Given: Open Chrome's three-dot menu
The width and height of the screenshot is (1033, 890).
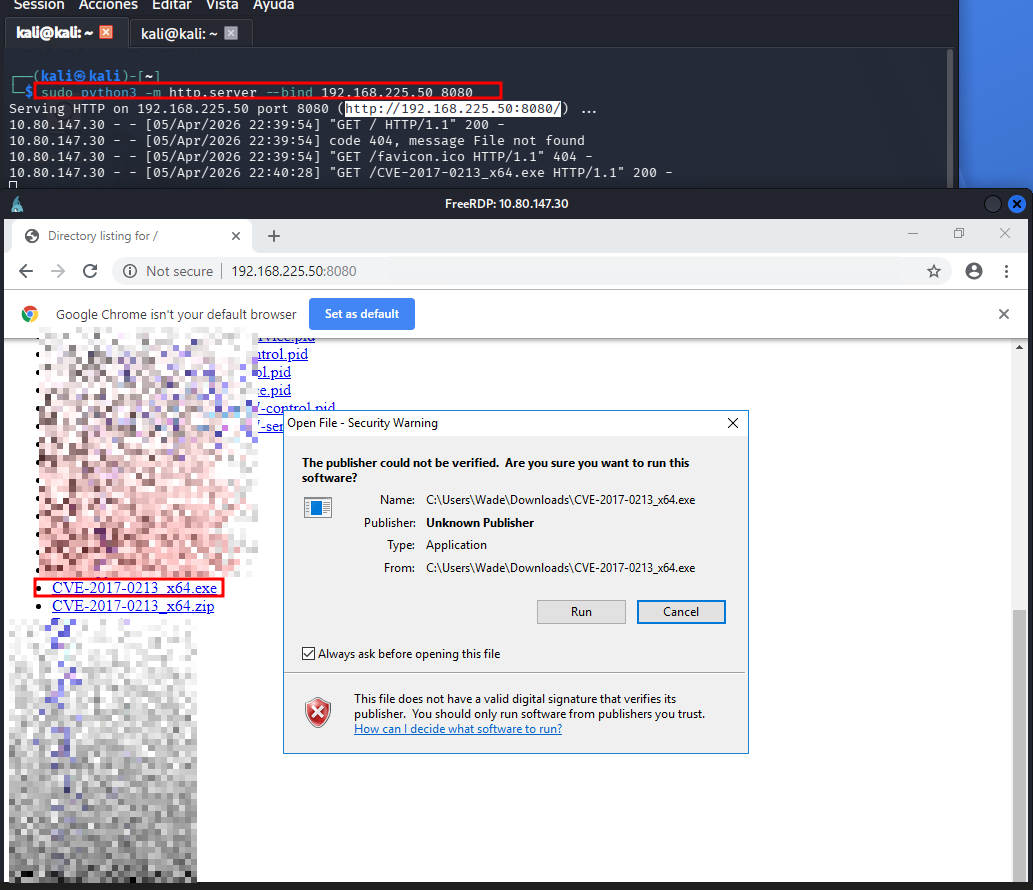Looking at the screenshot, I should pos(1007,271).
